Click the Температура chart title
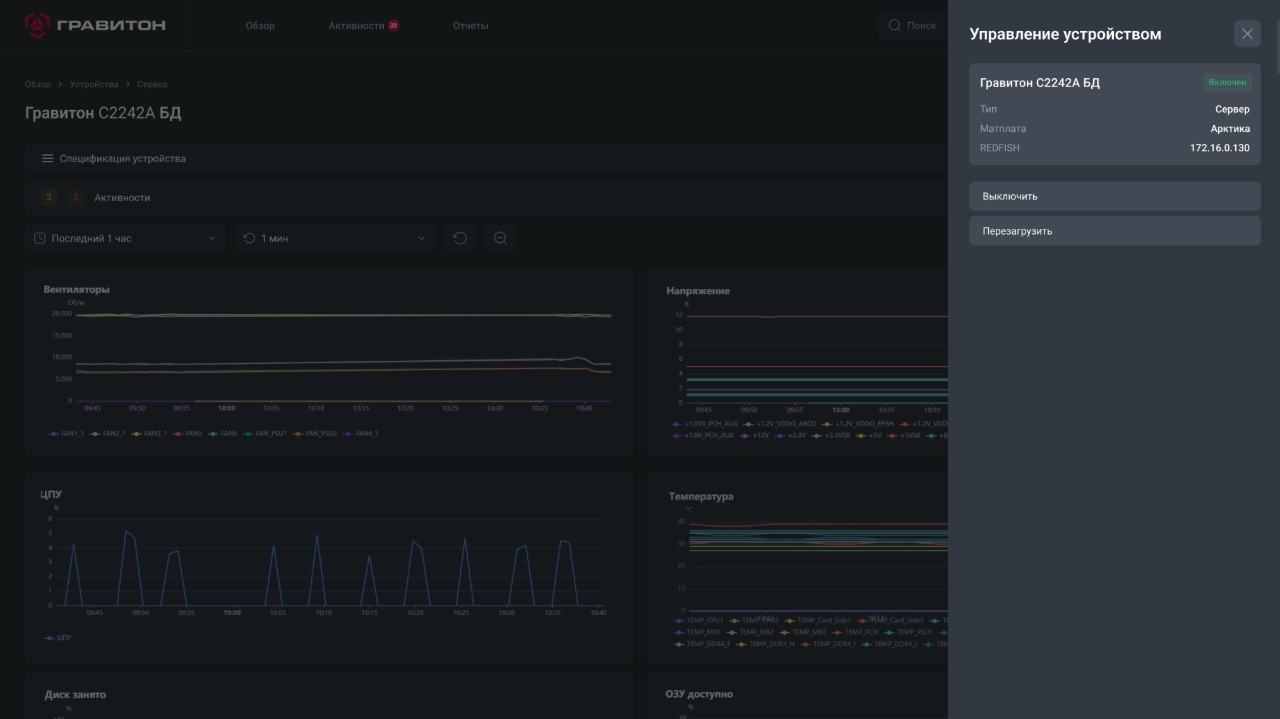This screenshot has width=1280, height=719. coord(701,496)
